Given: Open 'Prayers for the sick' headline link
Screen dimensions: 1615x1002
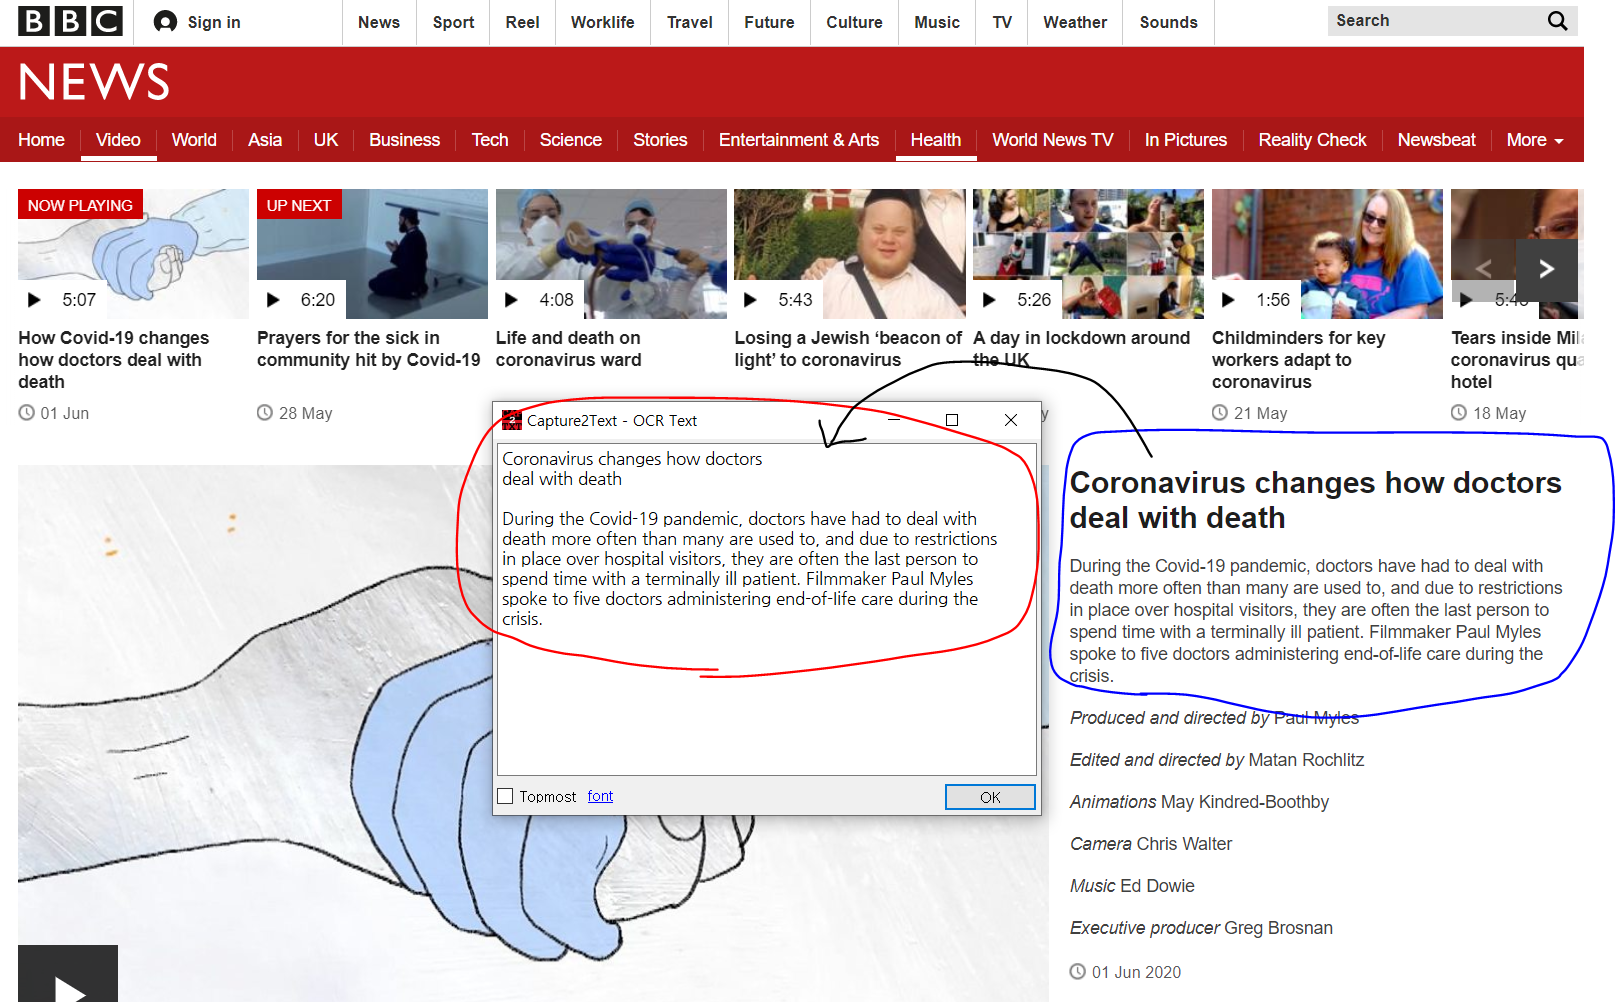Looking at the screenshot, I should (x=369, y=349).
